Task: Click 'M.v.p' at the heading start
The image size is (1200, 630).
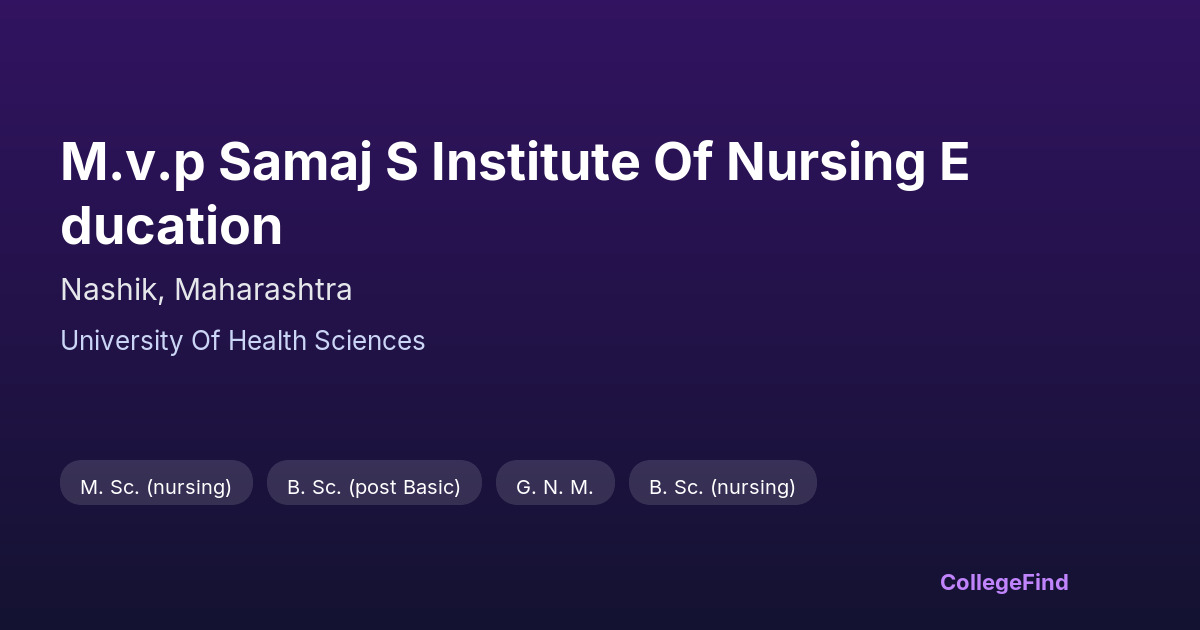Action: tap(132, 163)
